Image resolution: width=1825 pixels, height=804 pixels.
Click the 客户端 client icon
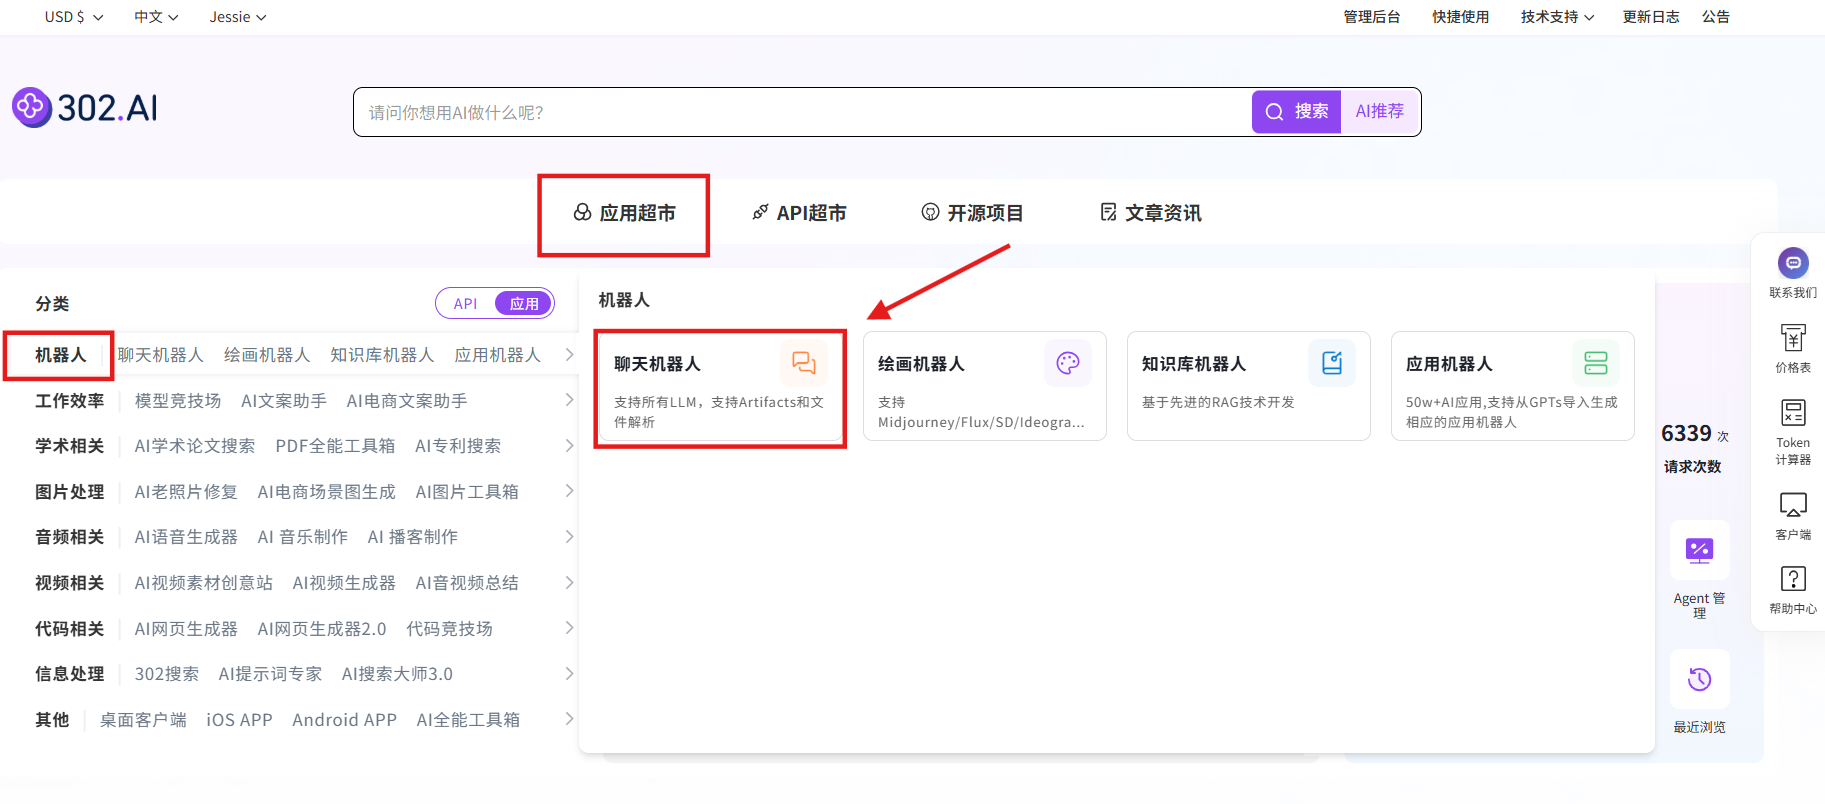coord(1792,505)
